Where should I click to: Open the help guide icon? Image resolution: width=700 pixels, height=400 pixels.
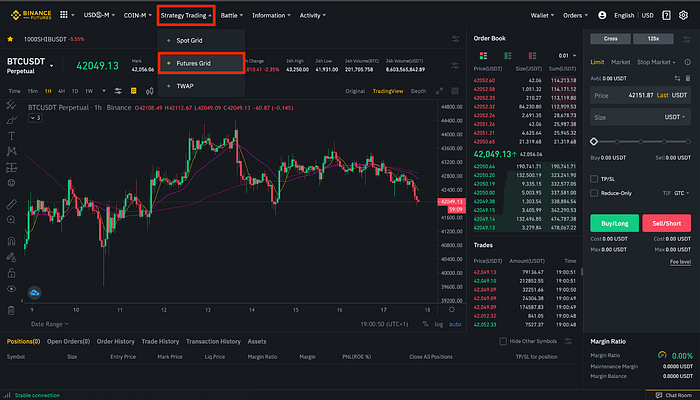[x=666, y=15]
